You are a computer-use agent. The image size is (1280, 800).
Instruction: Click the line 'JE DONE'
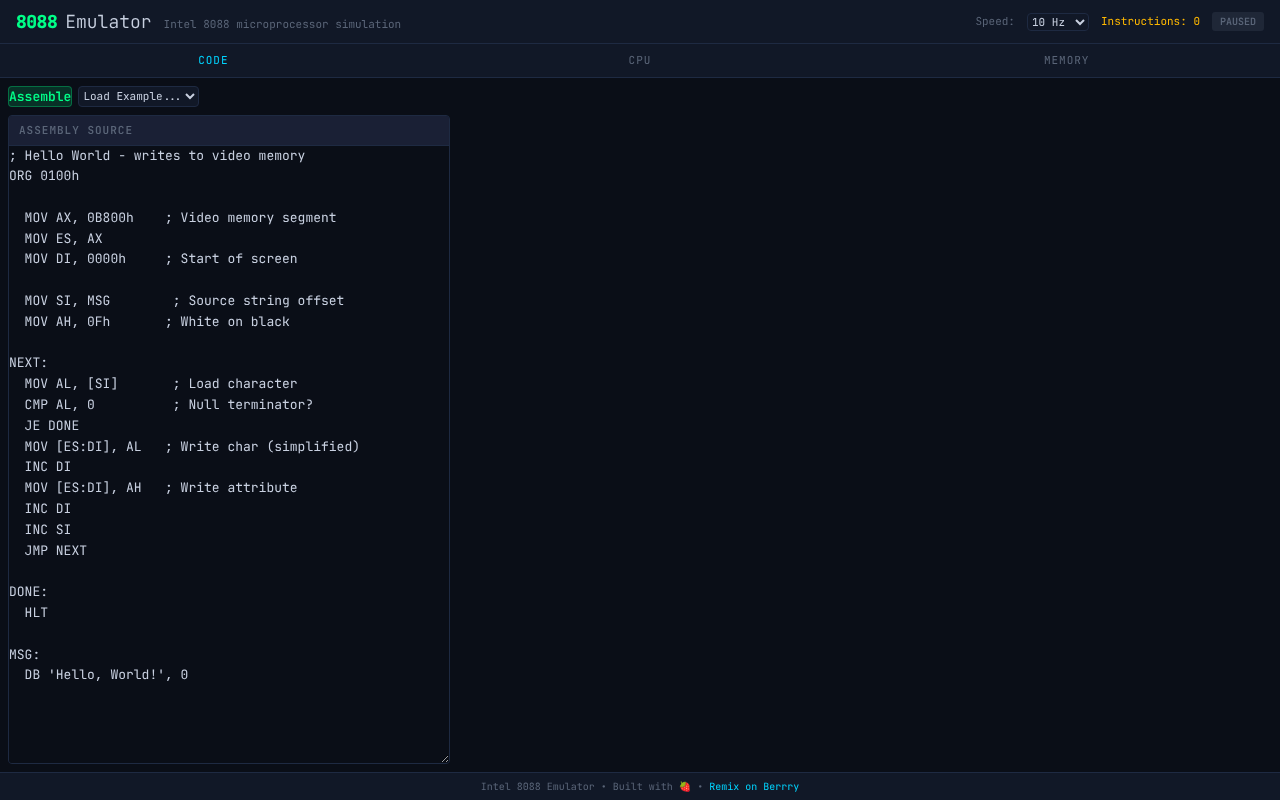tap(52, 426)
